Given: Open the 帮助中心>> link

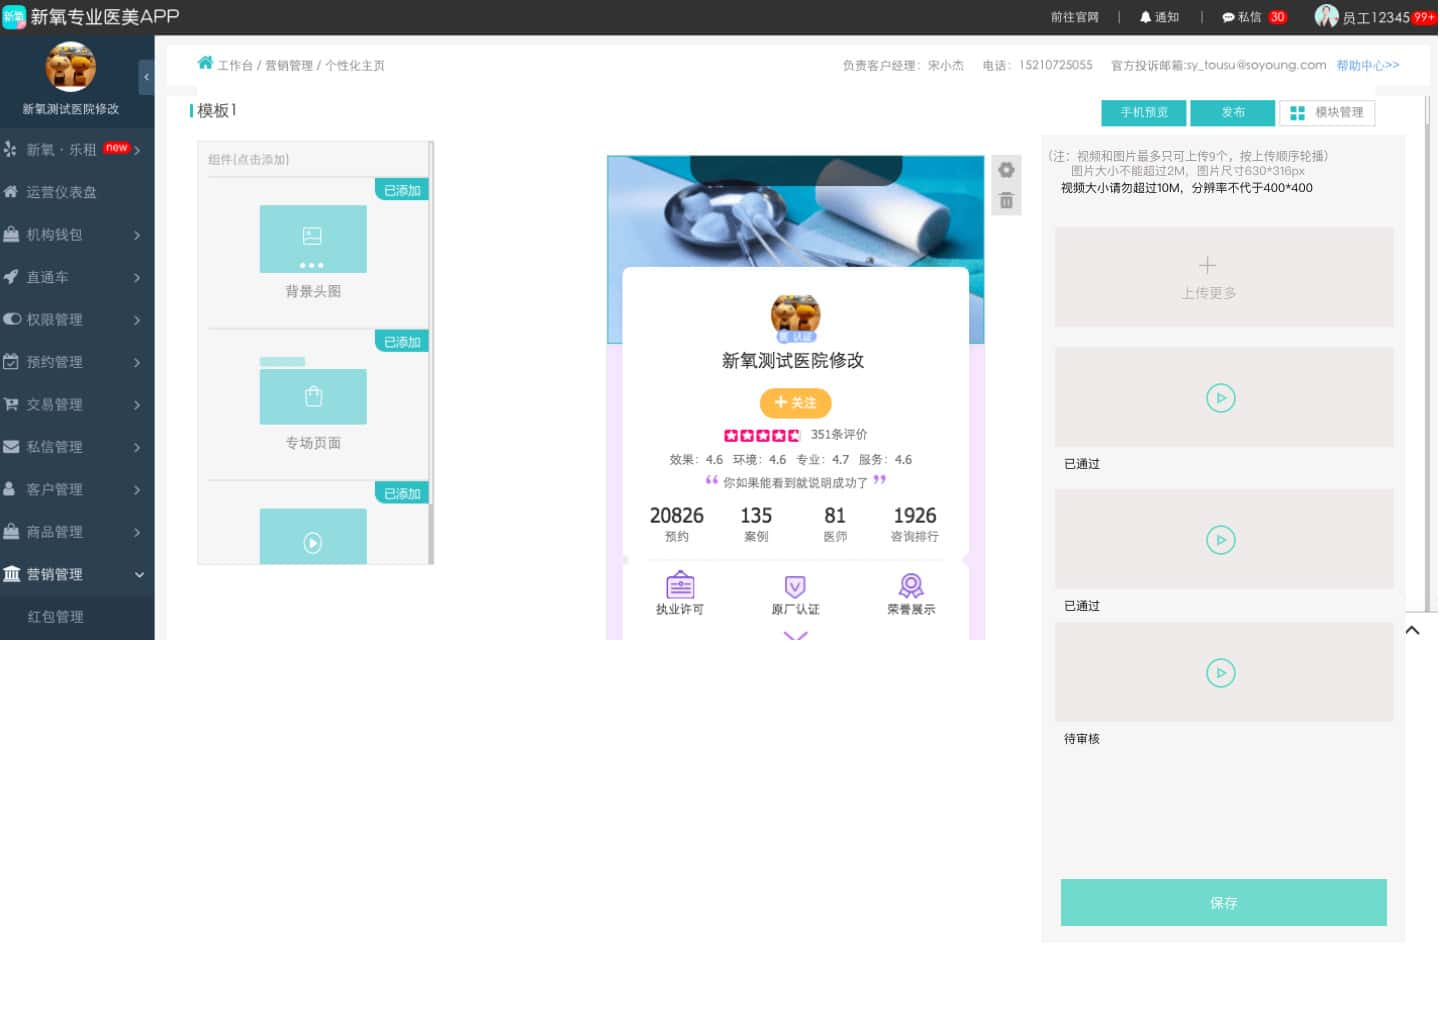Looking at the screenshot, I should click(x=1368, y=66).
